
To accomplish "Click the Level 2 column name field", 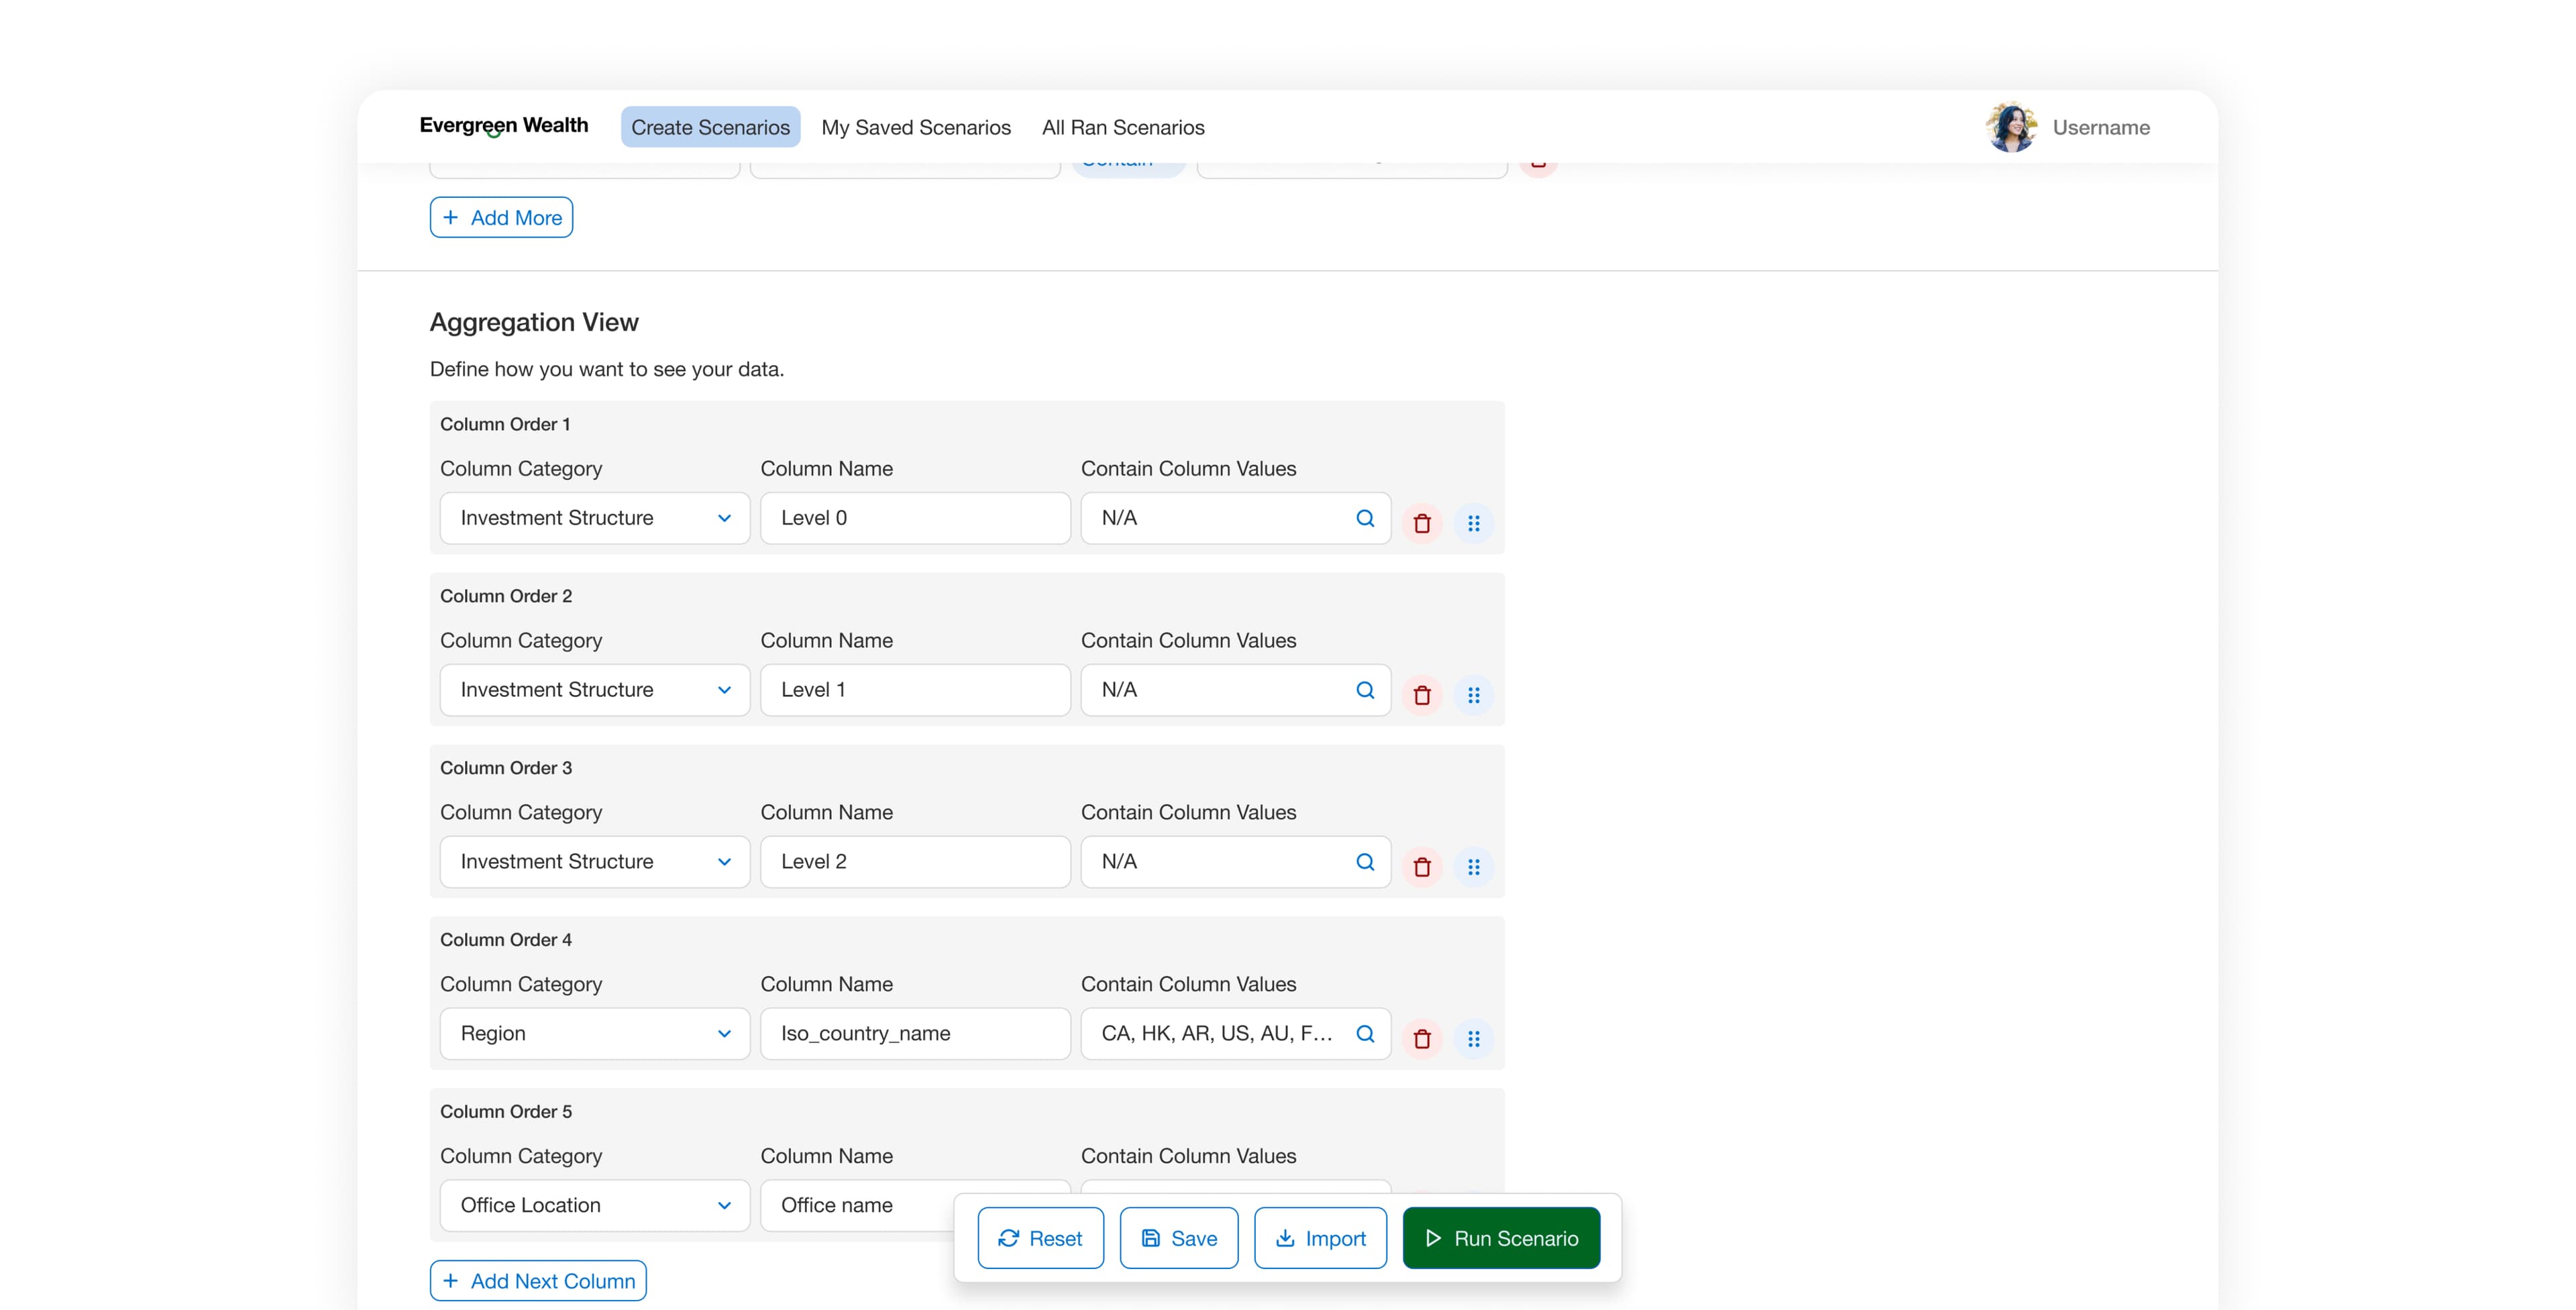I will coord(915,862).
